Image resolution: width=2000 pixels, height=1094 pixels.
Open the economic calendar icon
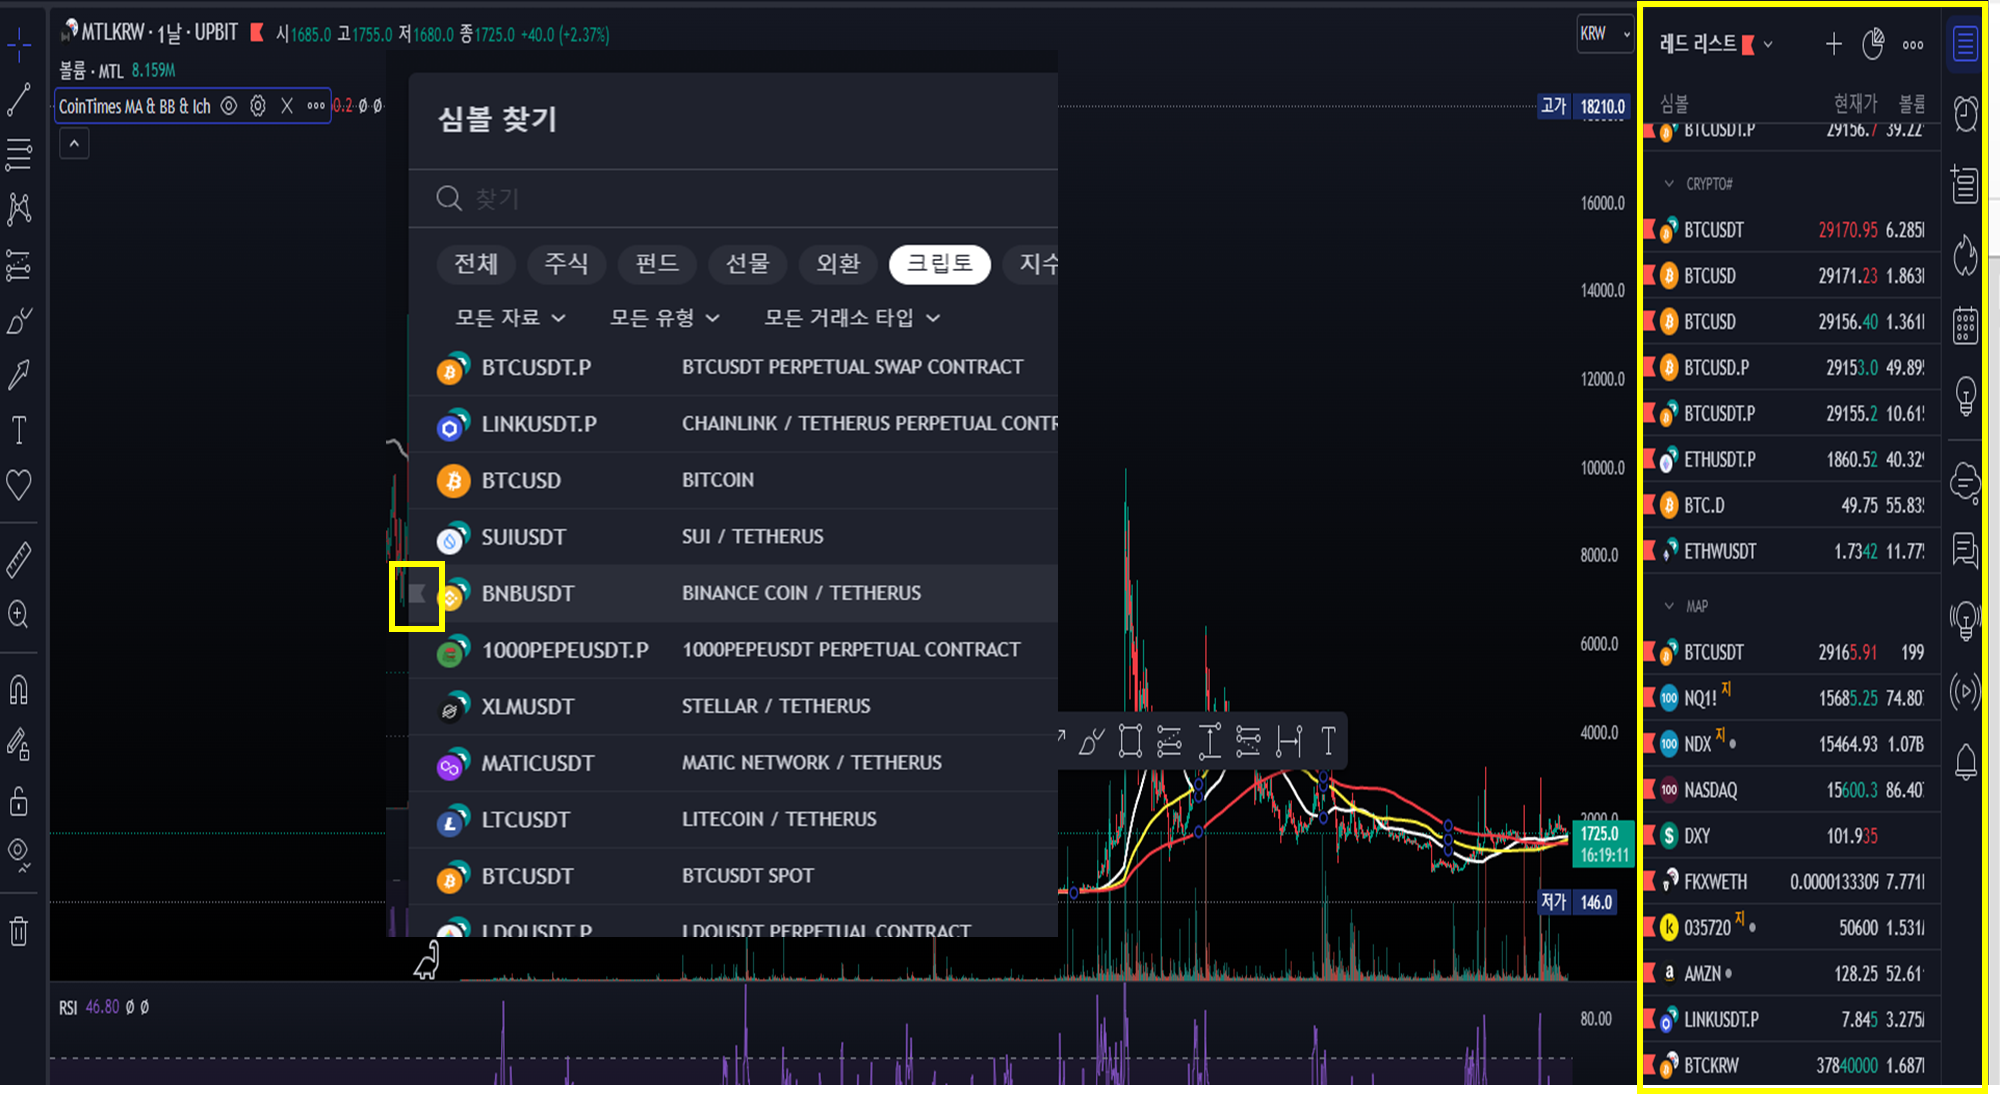(x=1965, y=325)
